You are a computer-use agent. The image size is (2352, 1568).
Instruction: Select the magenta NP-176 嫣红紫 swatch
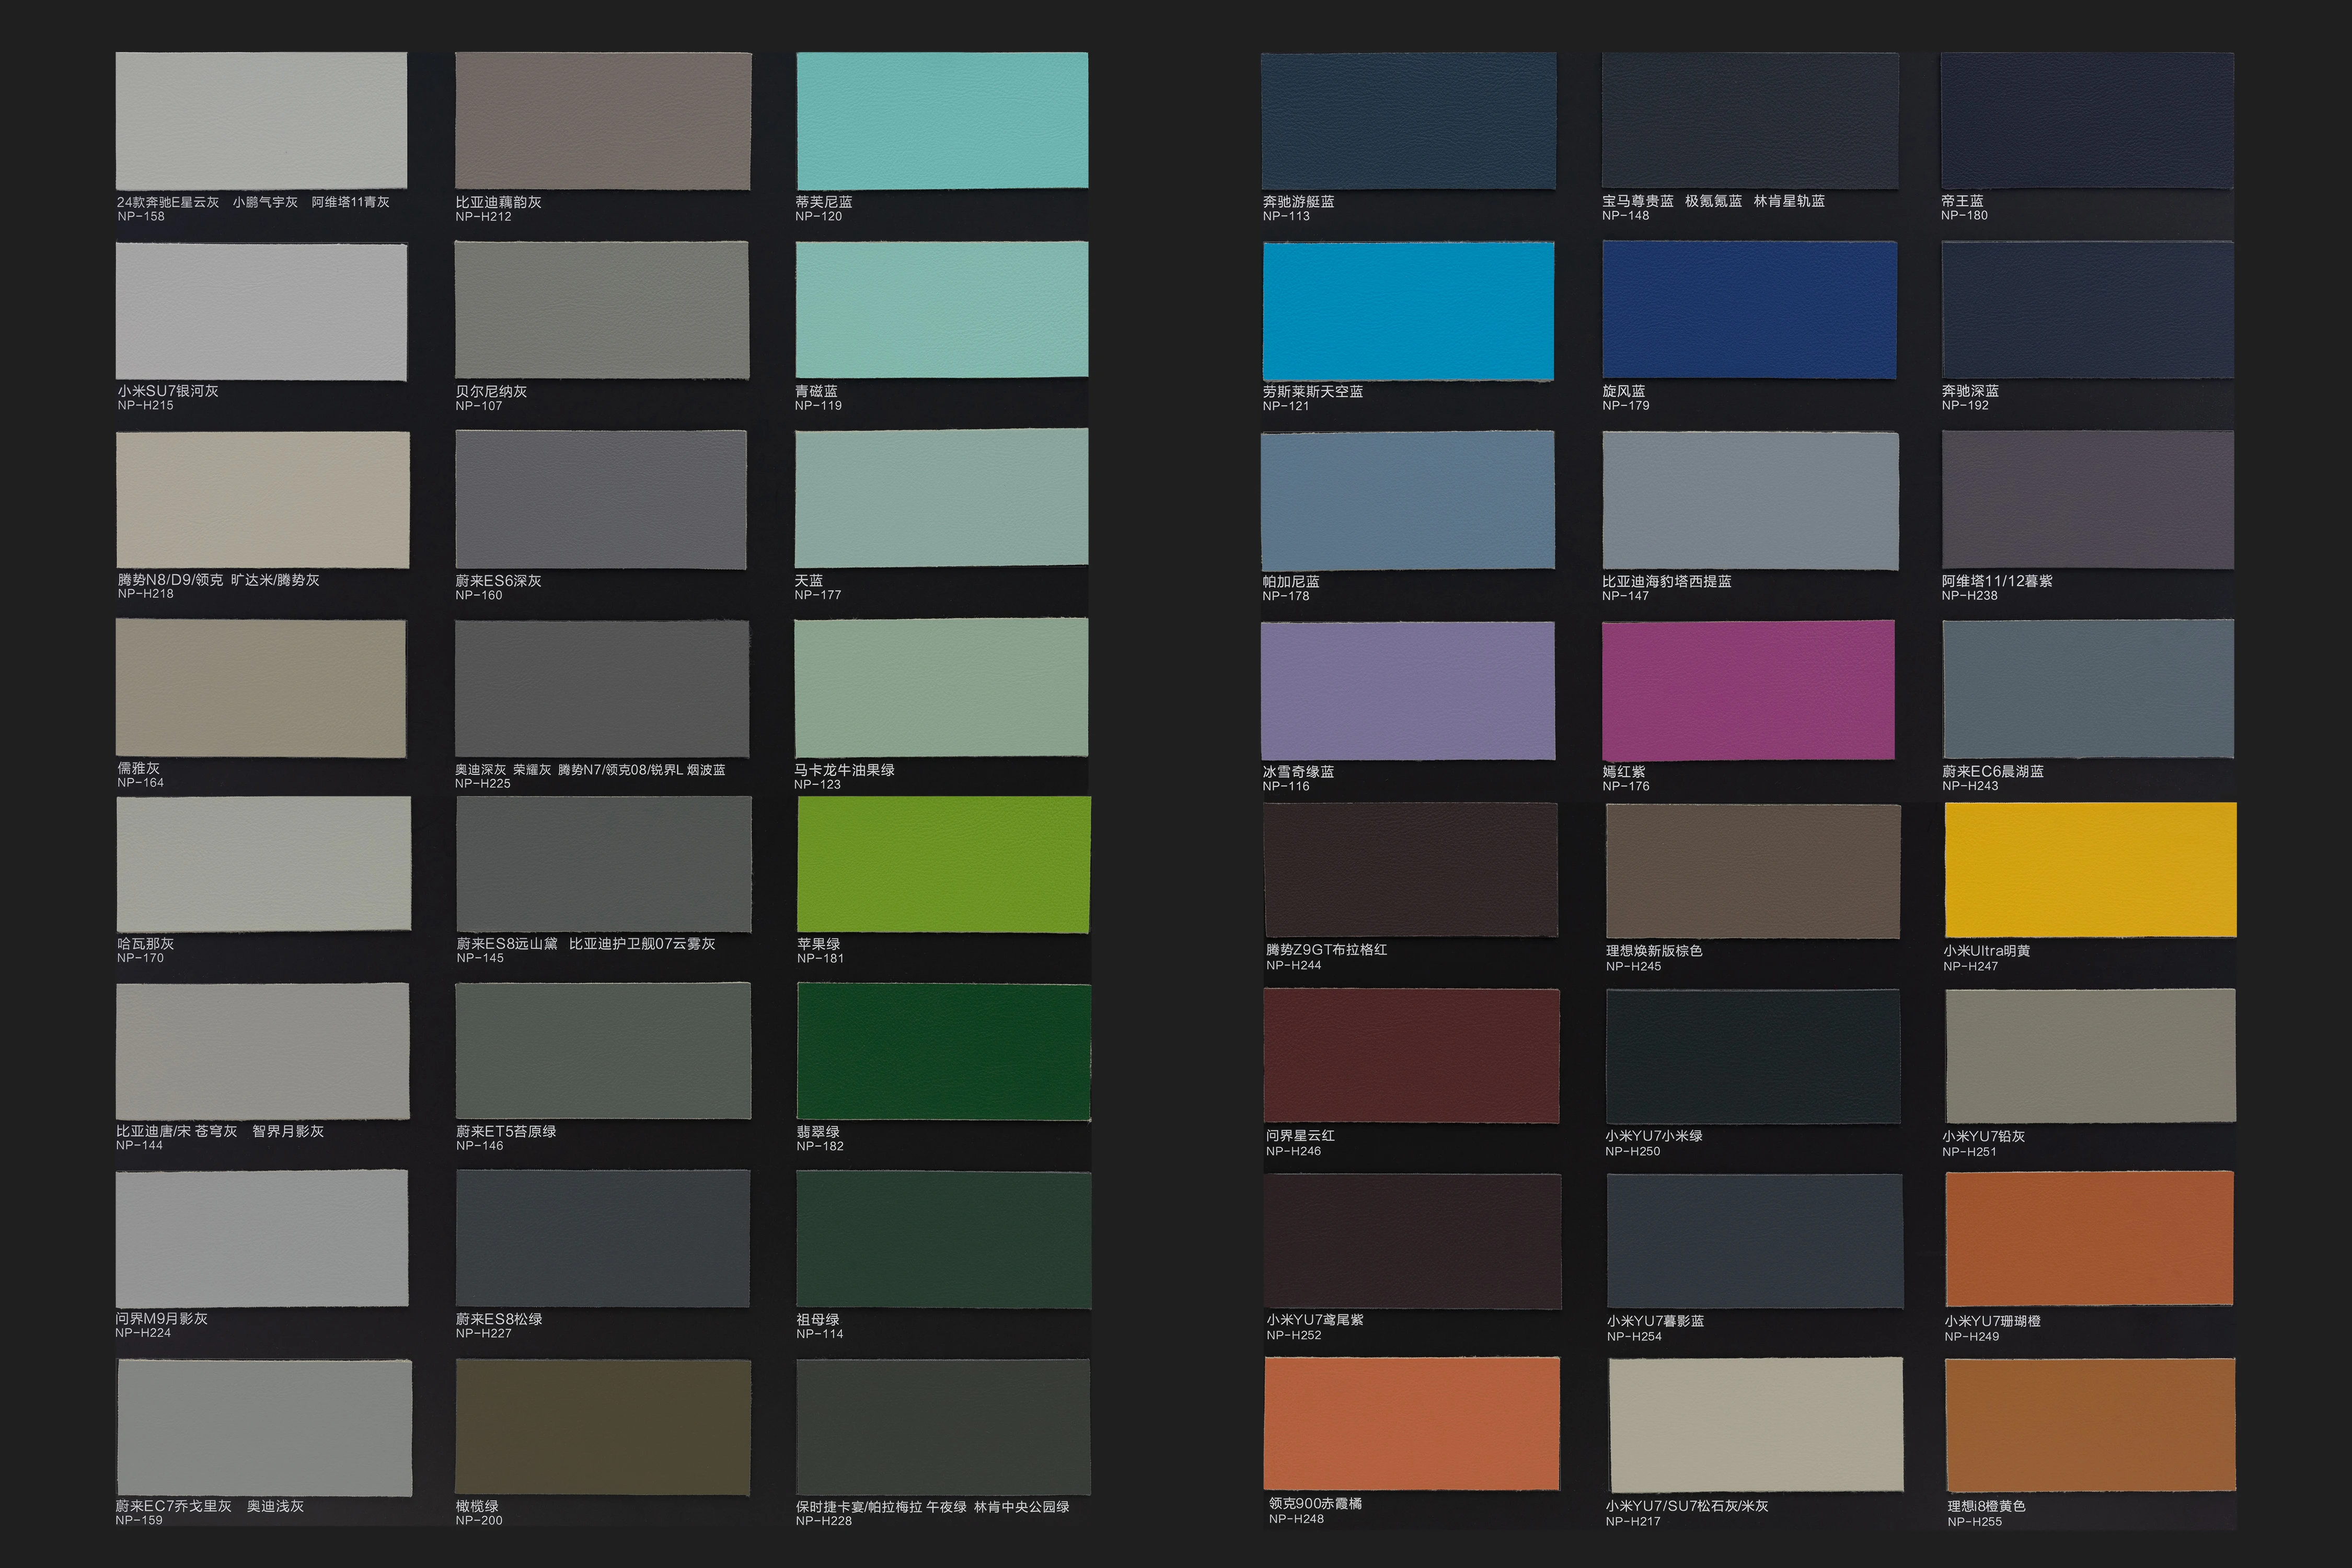[1748, 690]
